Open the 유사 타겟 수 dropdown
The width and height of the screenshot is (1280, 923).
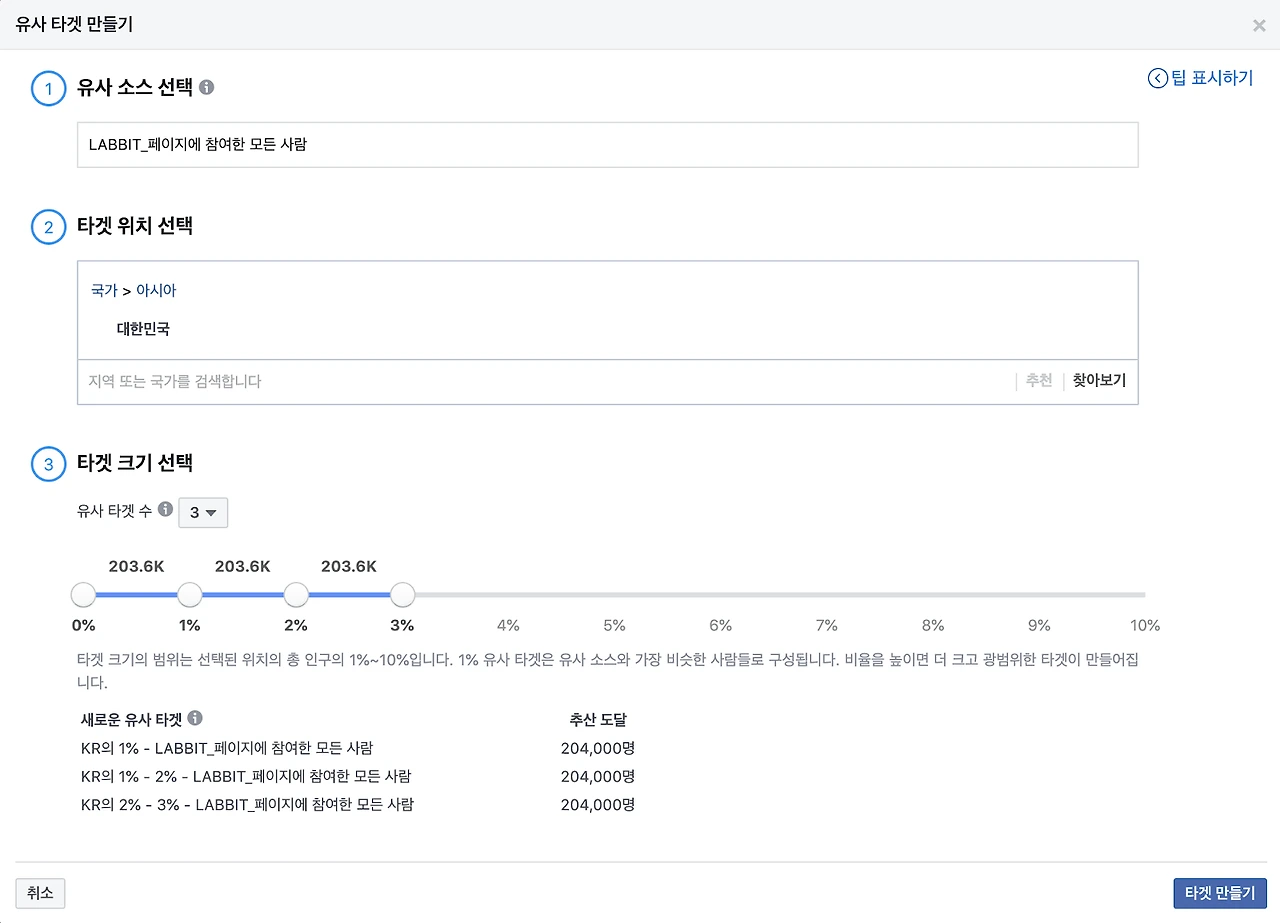203,512
